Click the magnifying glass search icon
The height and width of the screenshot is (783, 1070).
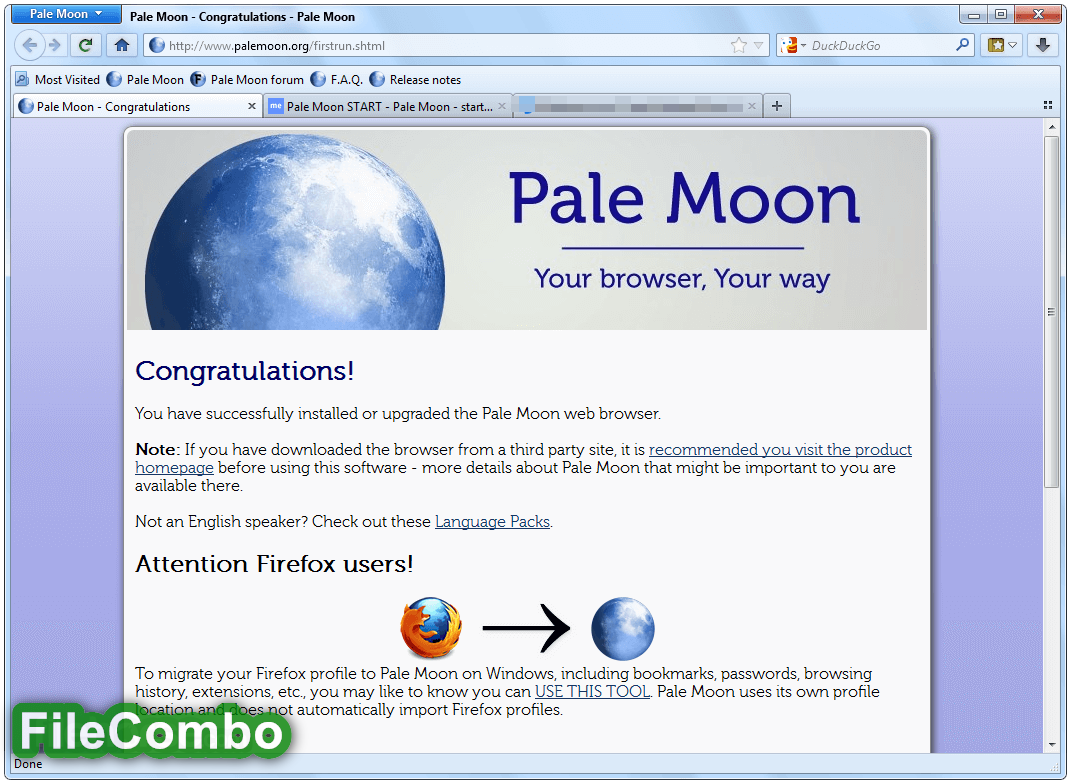click(x=962, y=45)
